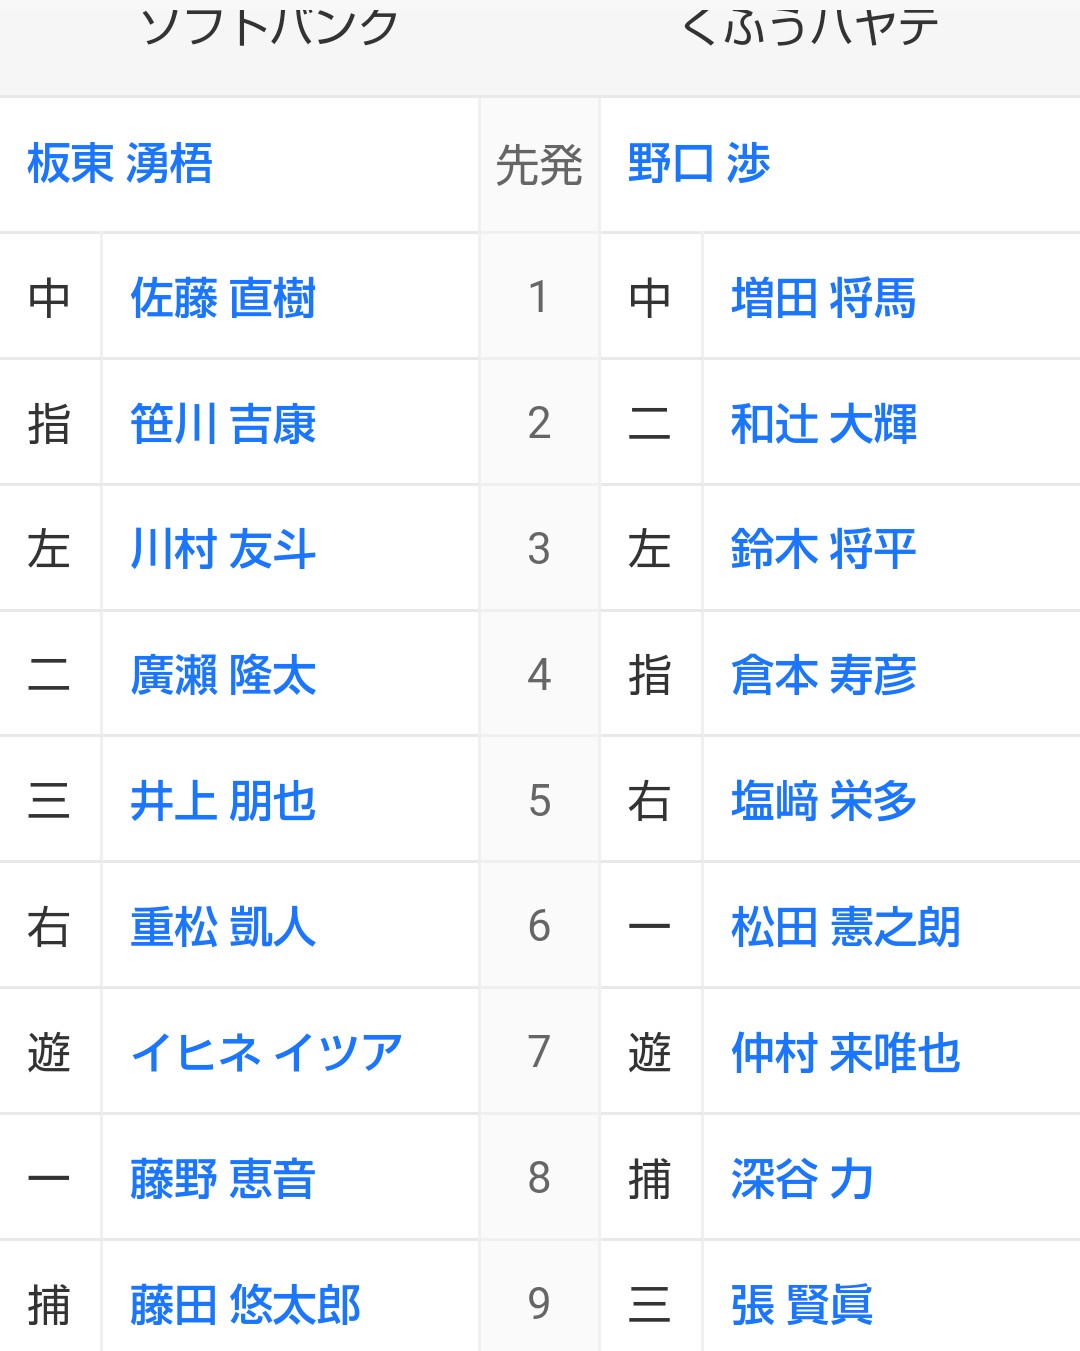Open starting pitcher 野口 渉 profile

[x=699, y=164]
